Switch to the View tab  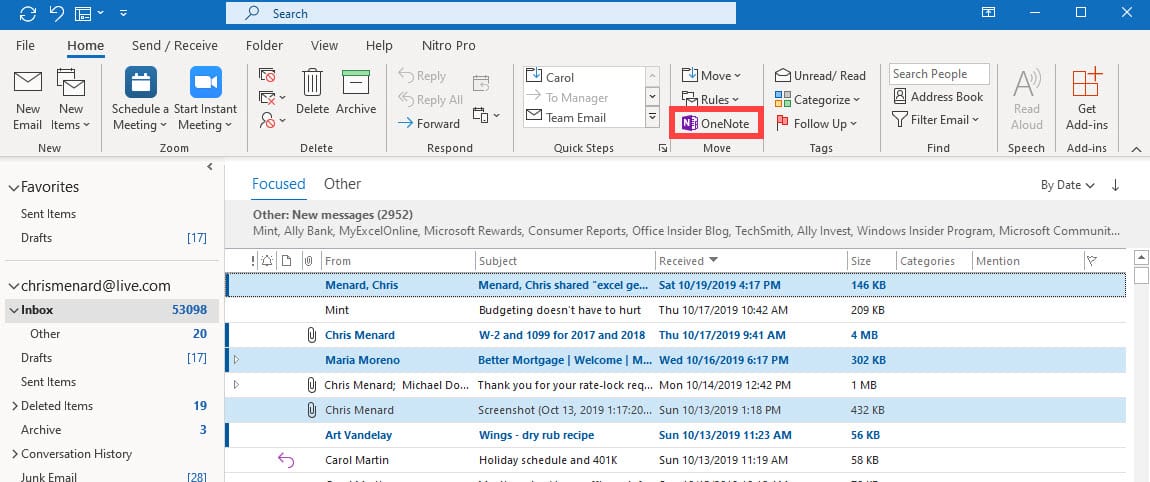tap(324, 45)
